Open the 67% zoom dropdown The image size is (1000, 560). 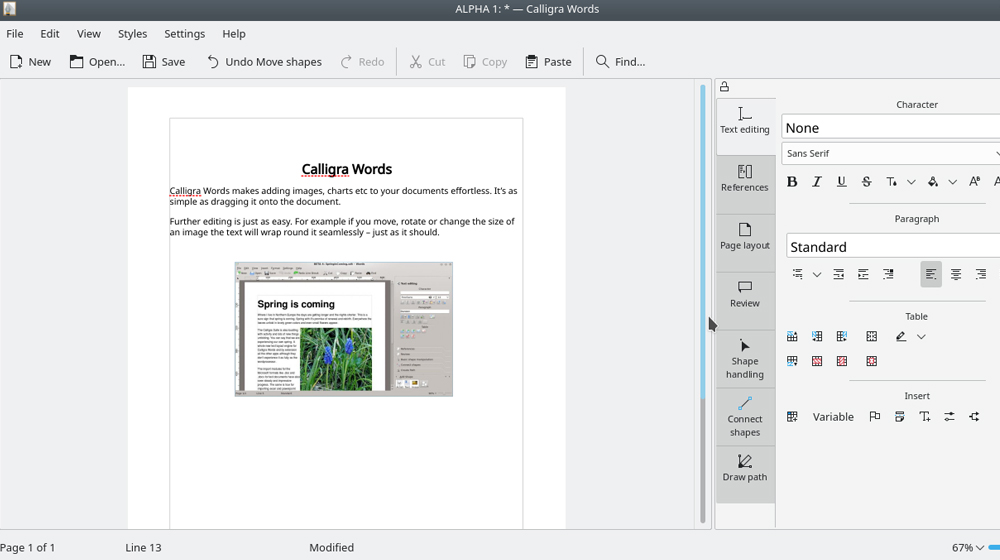968,547
